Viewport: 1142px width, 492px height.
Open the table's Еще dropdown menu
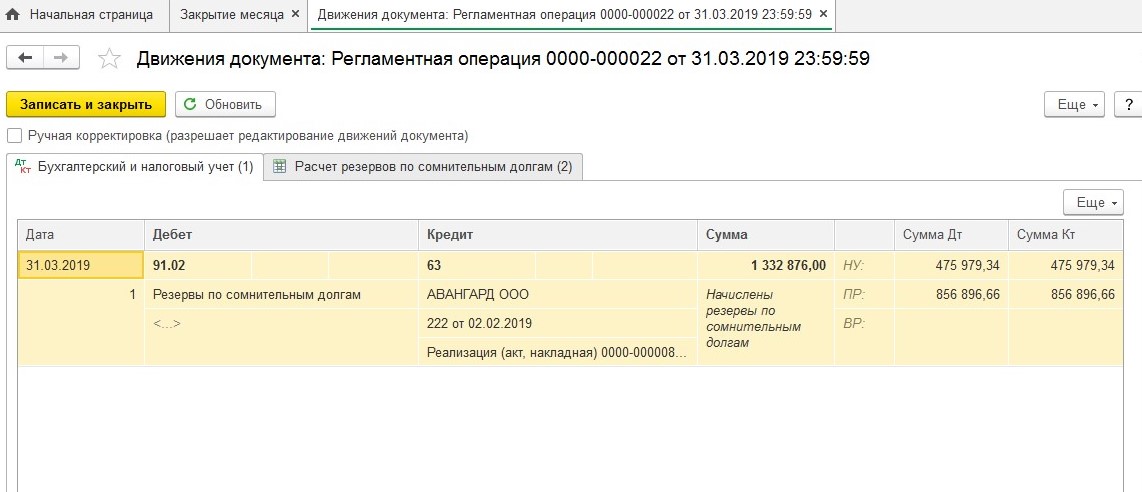[1093, 202]
